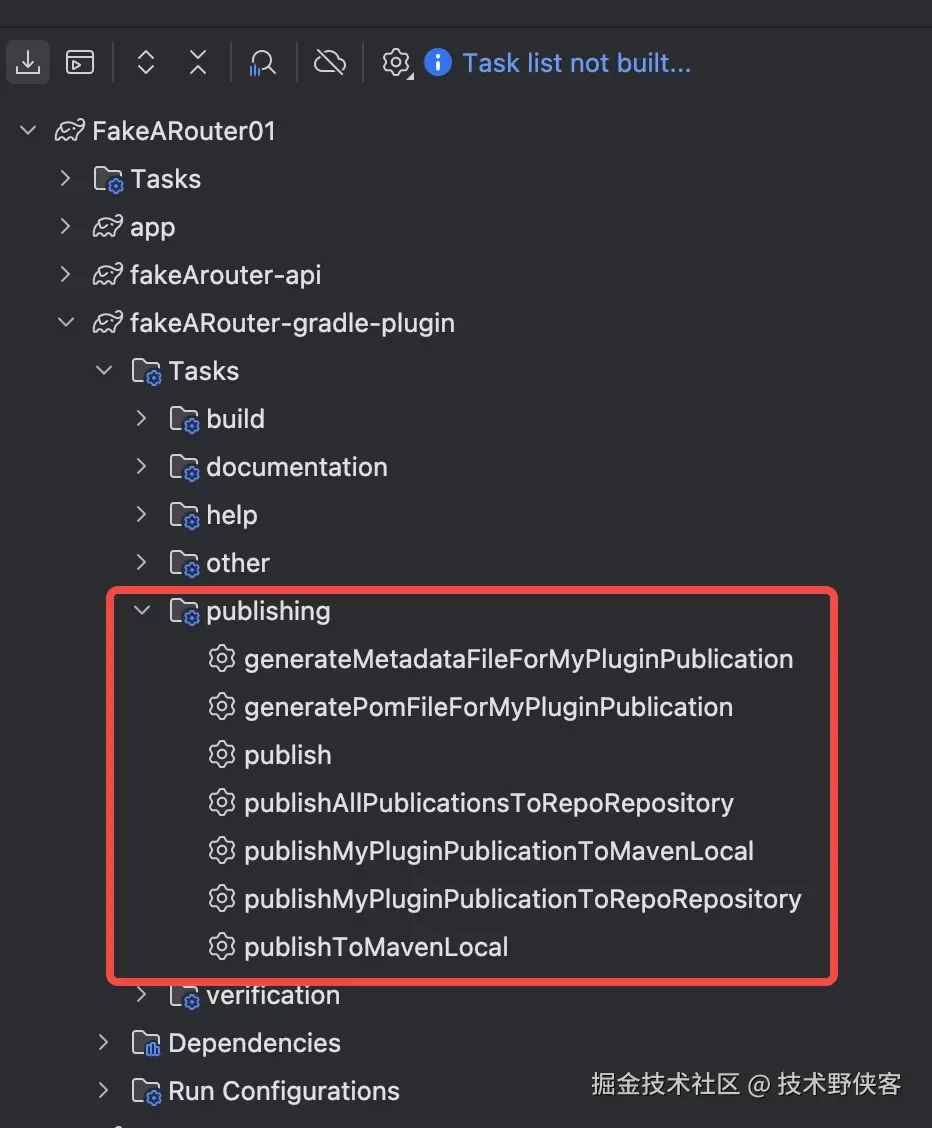The image size is (932, 1128).
Task: Click the Analyze Dependencies icon
Action: (x=263, y=63)
